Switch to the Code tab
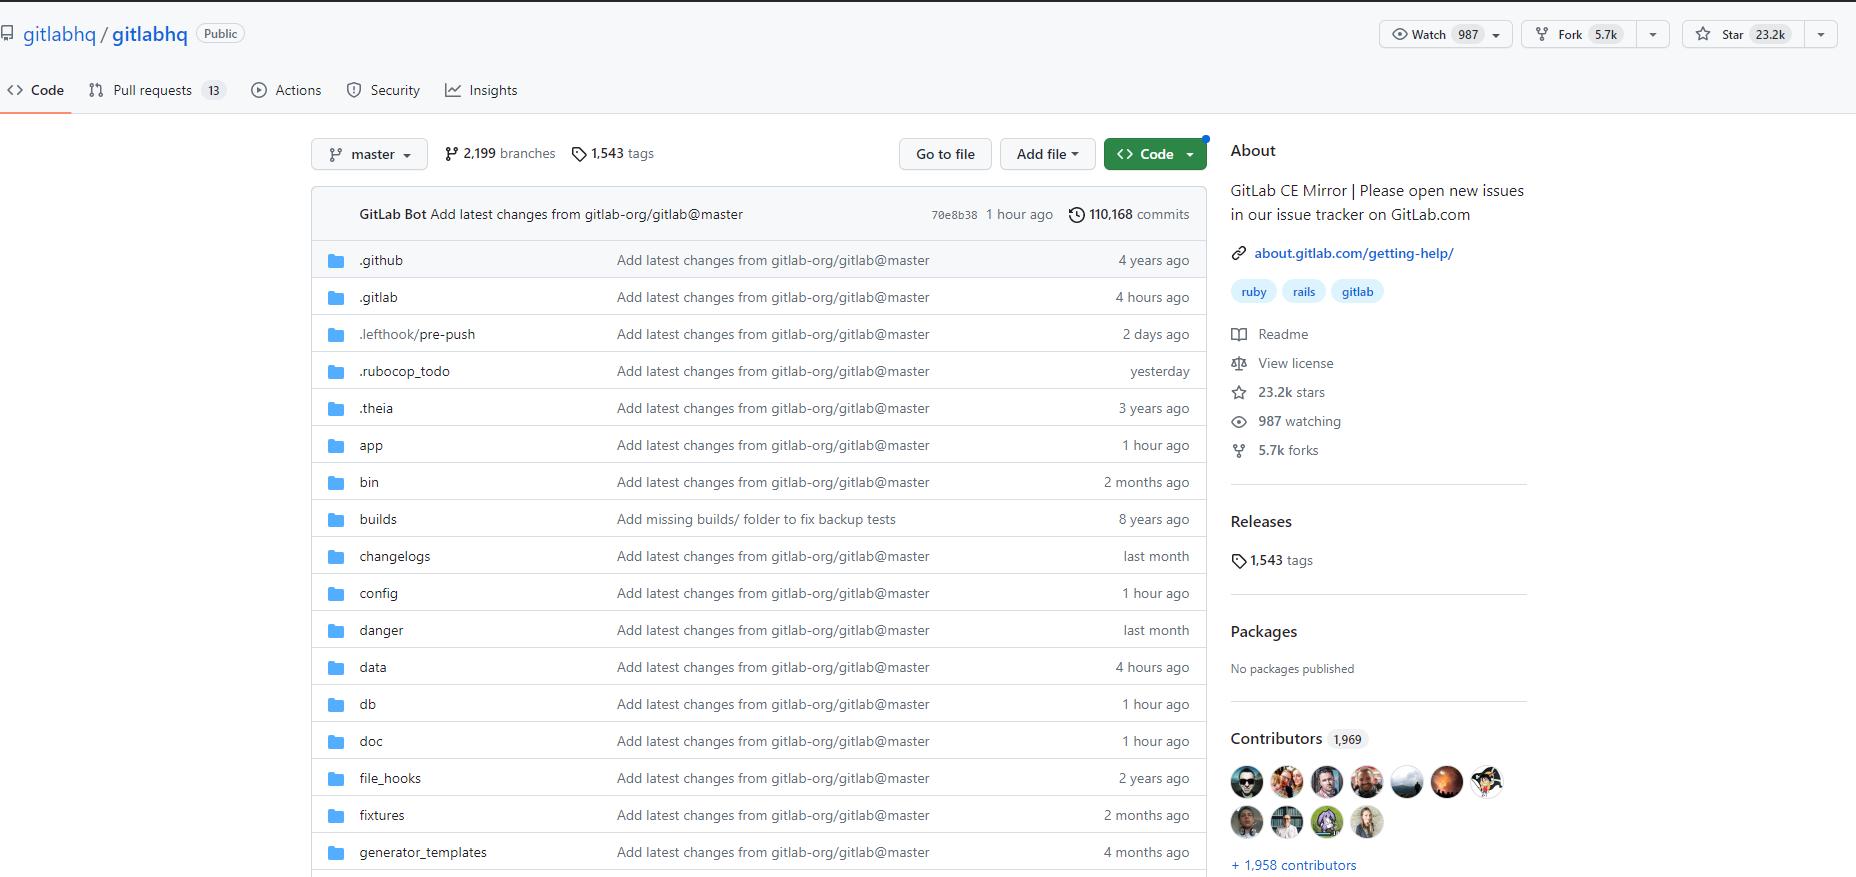The image size is (1856, 877). 35,90
